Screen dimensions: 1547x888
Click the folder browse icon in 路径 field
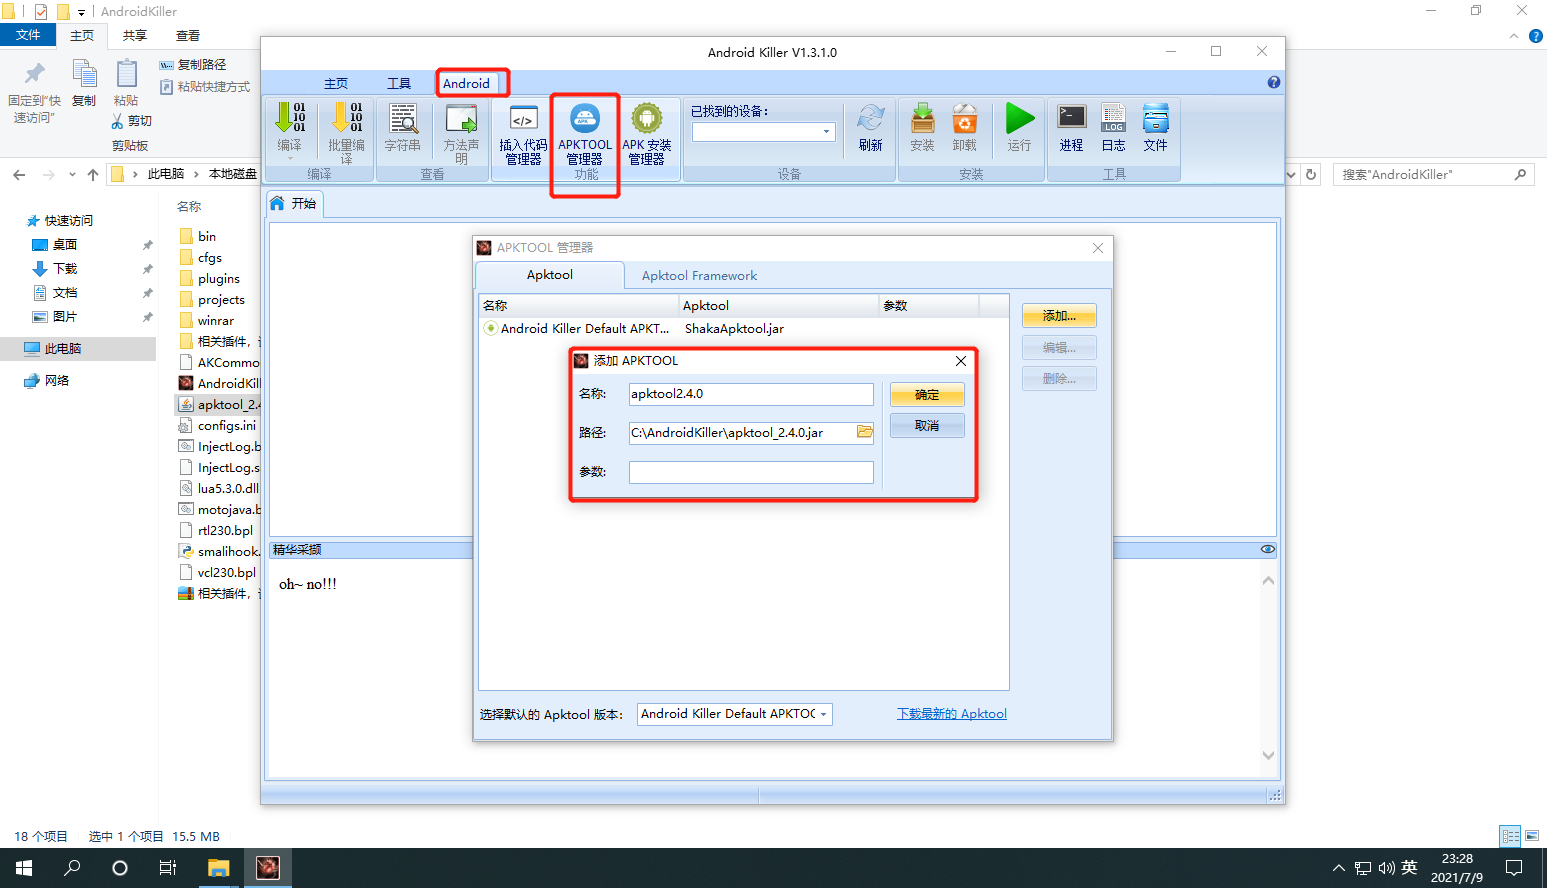pos(864,432)
